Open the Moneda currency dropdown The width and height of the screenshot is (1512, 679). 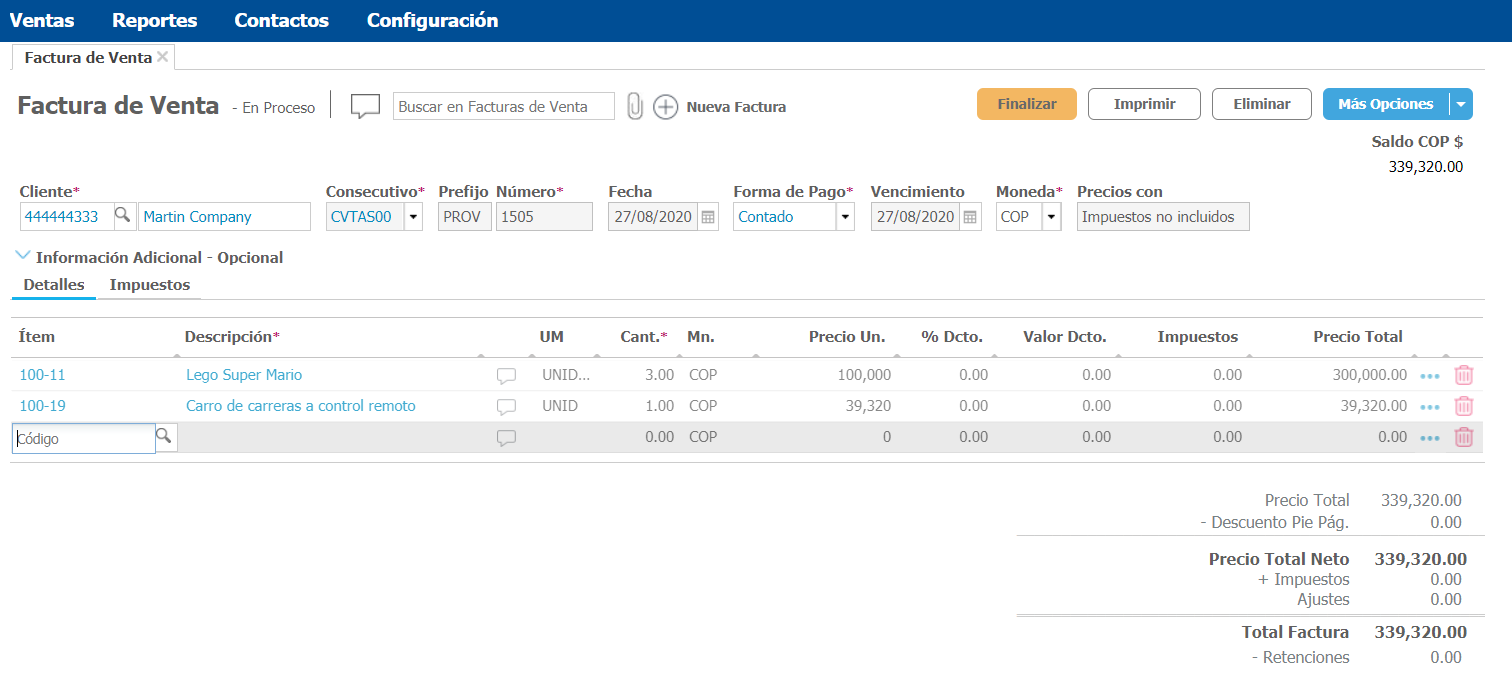coord(1051,217)
